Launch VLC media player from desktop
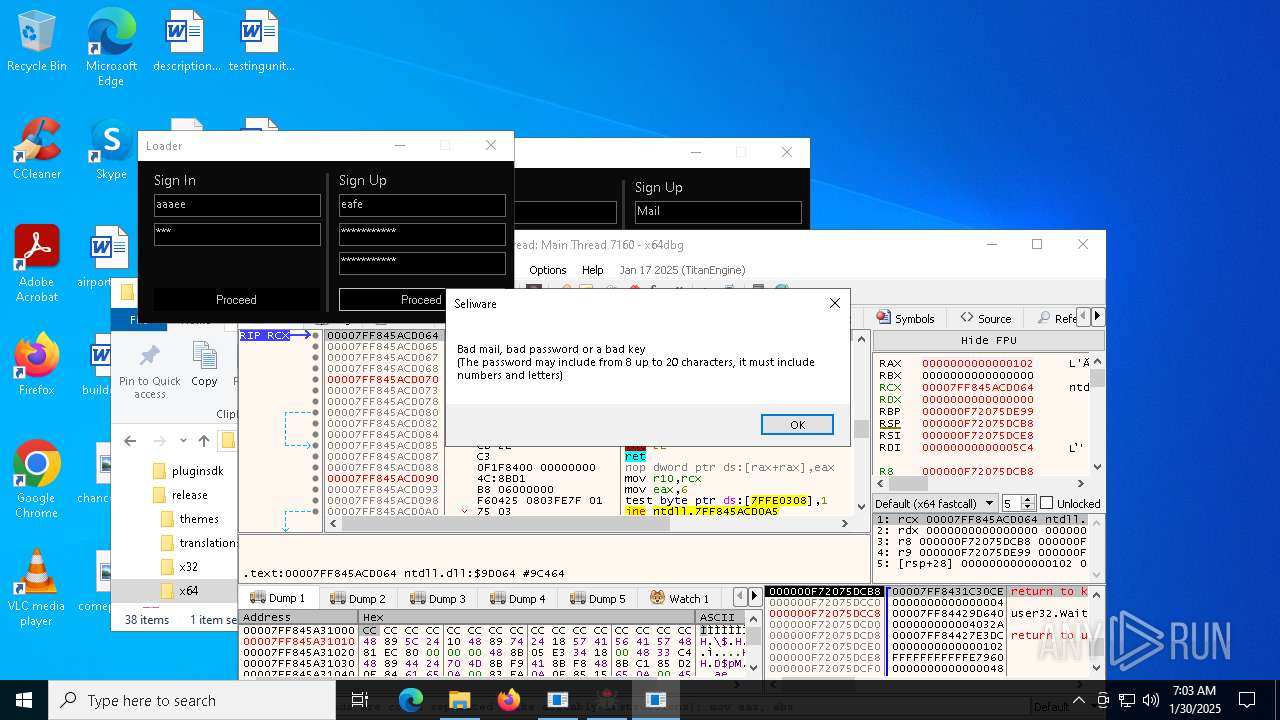1280x720 pixels. tap(37, 588)
